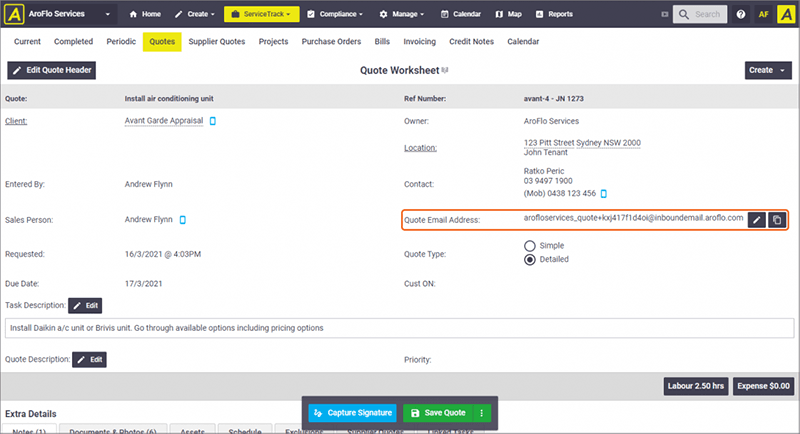Image resolution: width=800 pixels, height=434 pixels.
Task: Click the Edit Quote Header button
Action: 52,70
